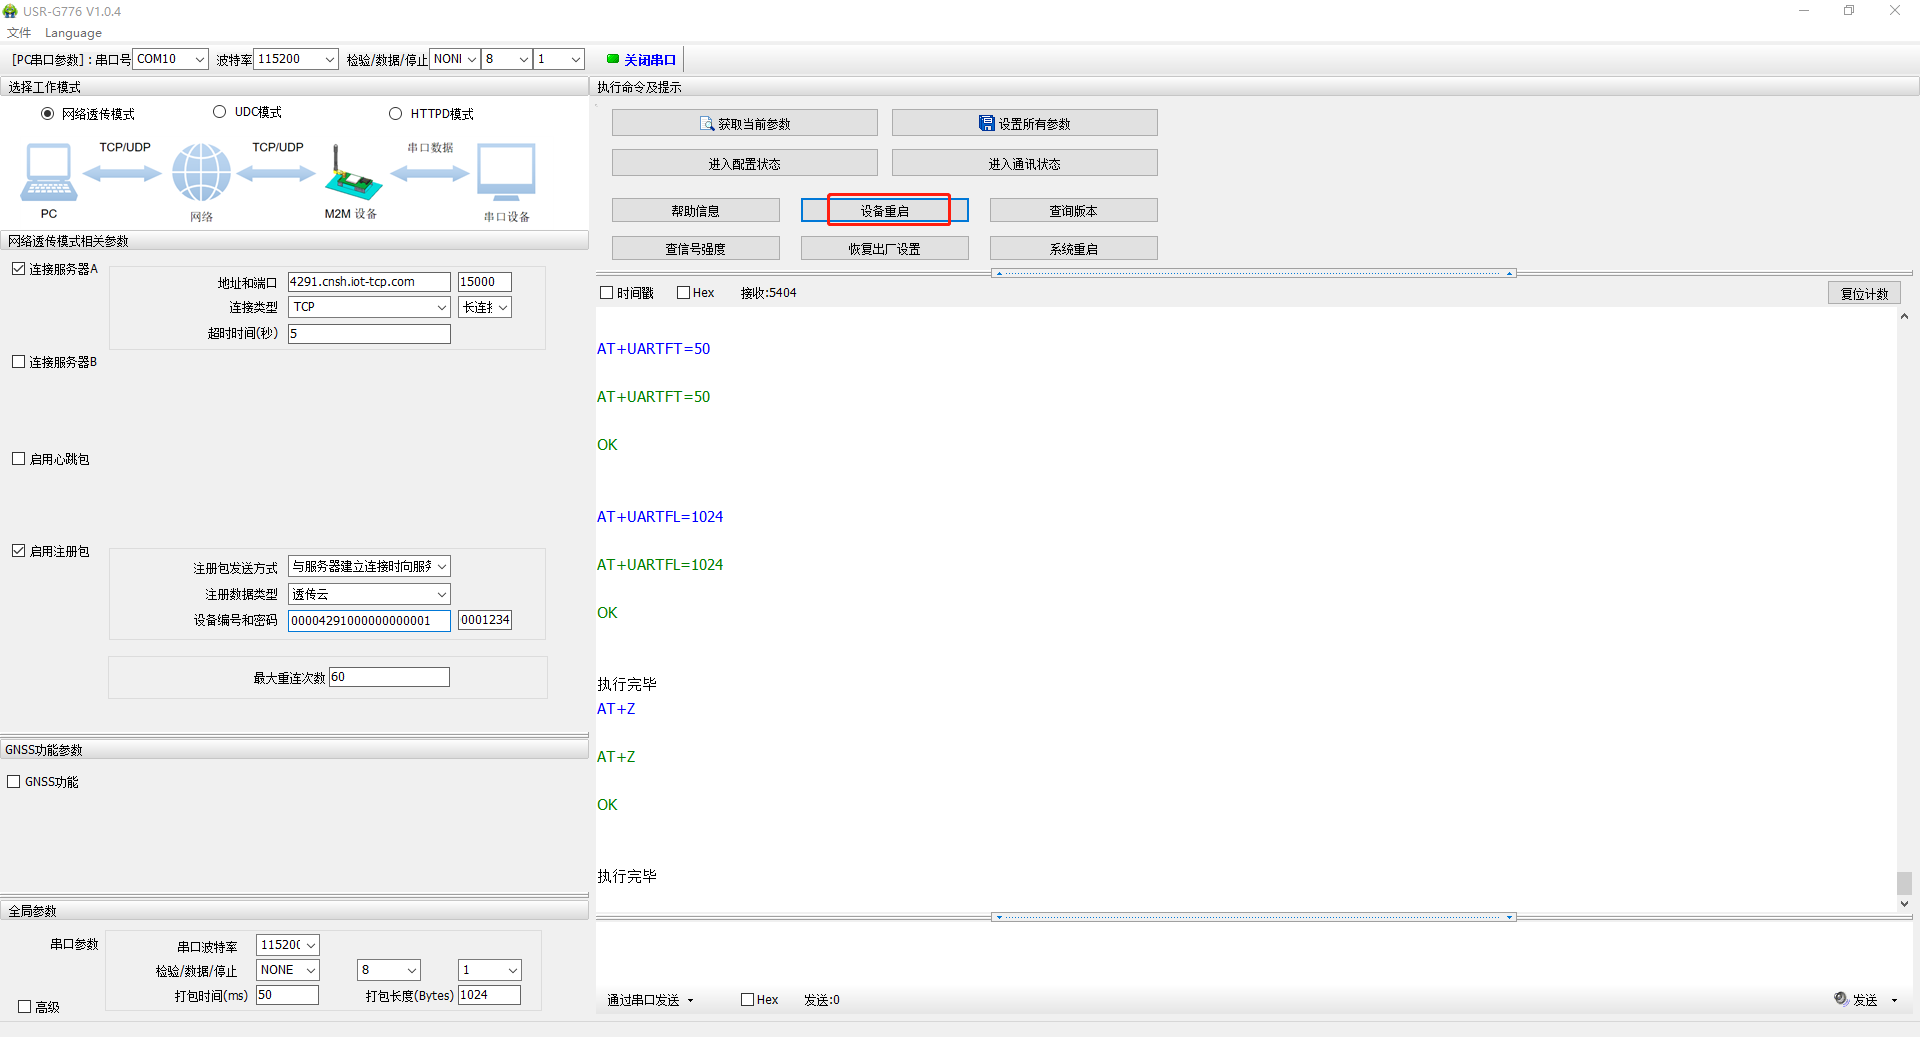This screenshot has height=1037, width=1920.
Task: Click the send icon at bottom right
Action: [1841, 999]
